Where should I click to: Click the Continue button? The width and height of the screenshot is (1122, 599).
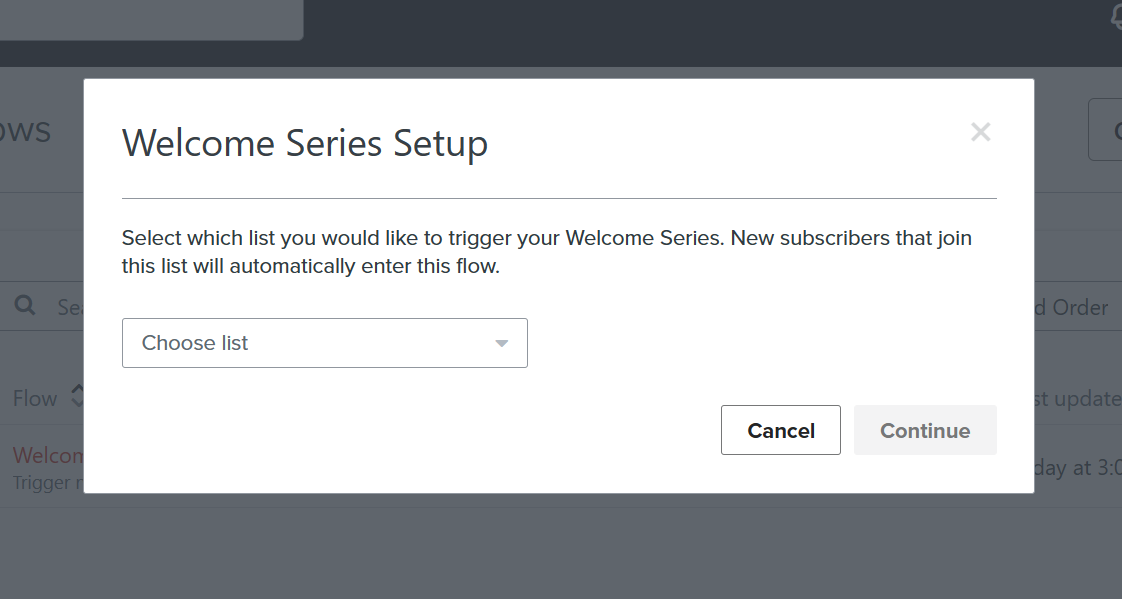click(x=925, y=430)
